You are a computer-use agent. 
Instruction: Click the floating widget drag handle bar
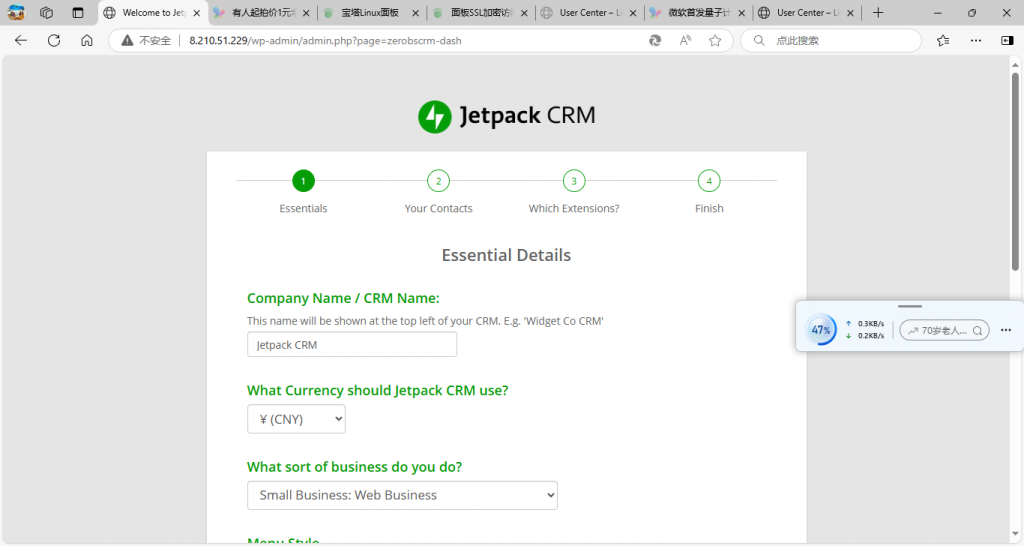tap(910, 306)
